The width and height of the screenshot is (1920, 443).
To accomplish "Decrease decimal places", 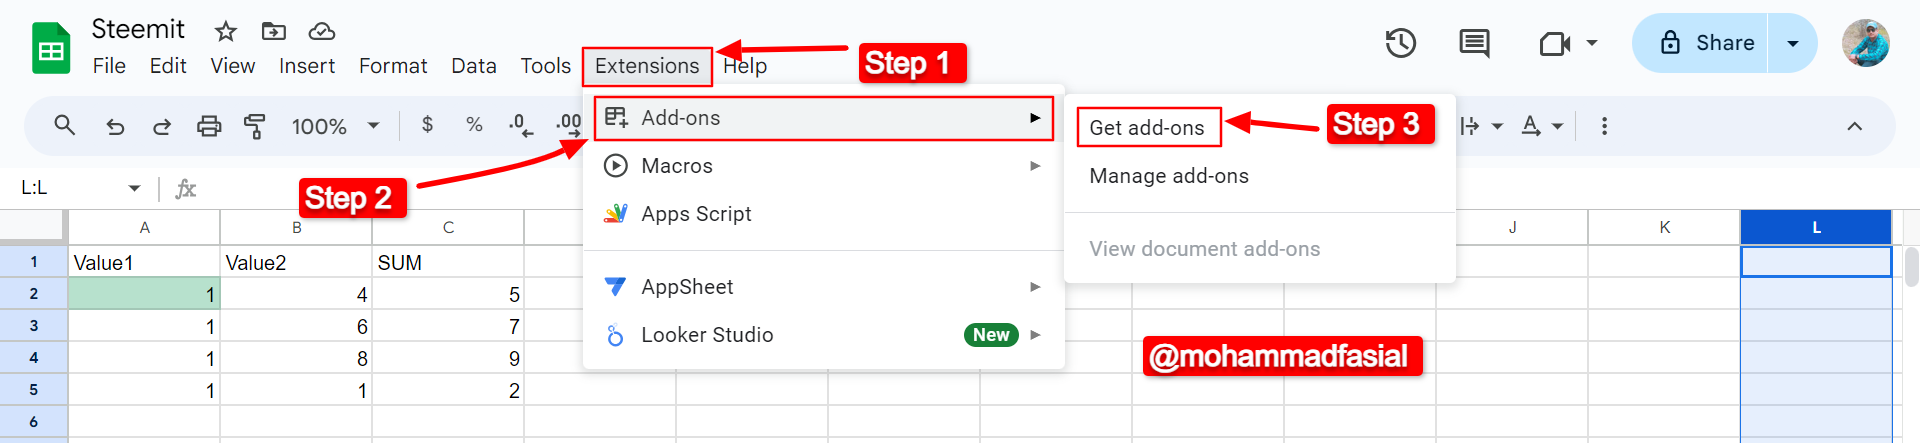I will pos(521,126).
